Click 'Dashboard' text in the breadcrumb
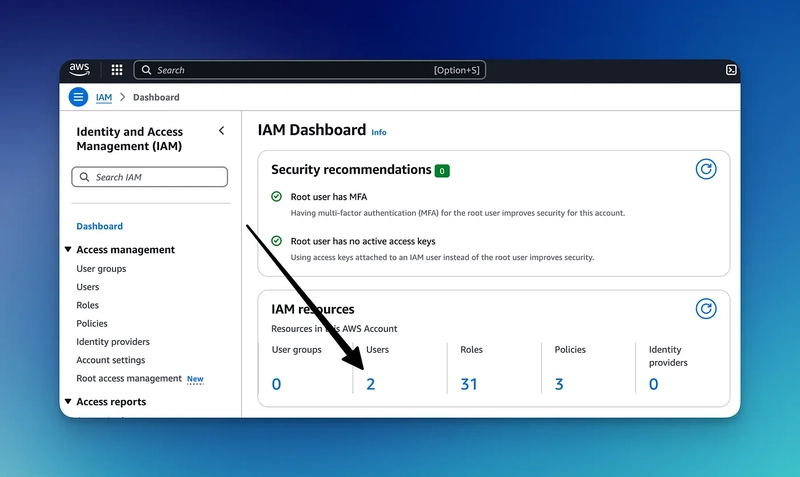Image resolution: width=800 pixels, height=477 pixels. 156,97
